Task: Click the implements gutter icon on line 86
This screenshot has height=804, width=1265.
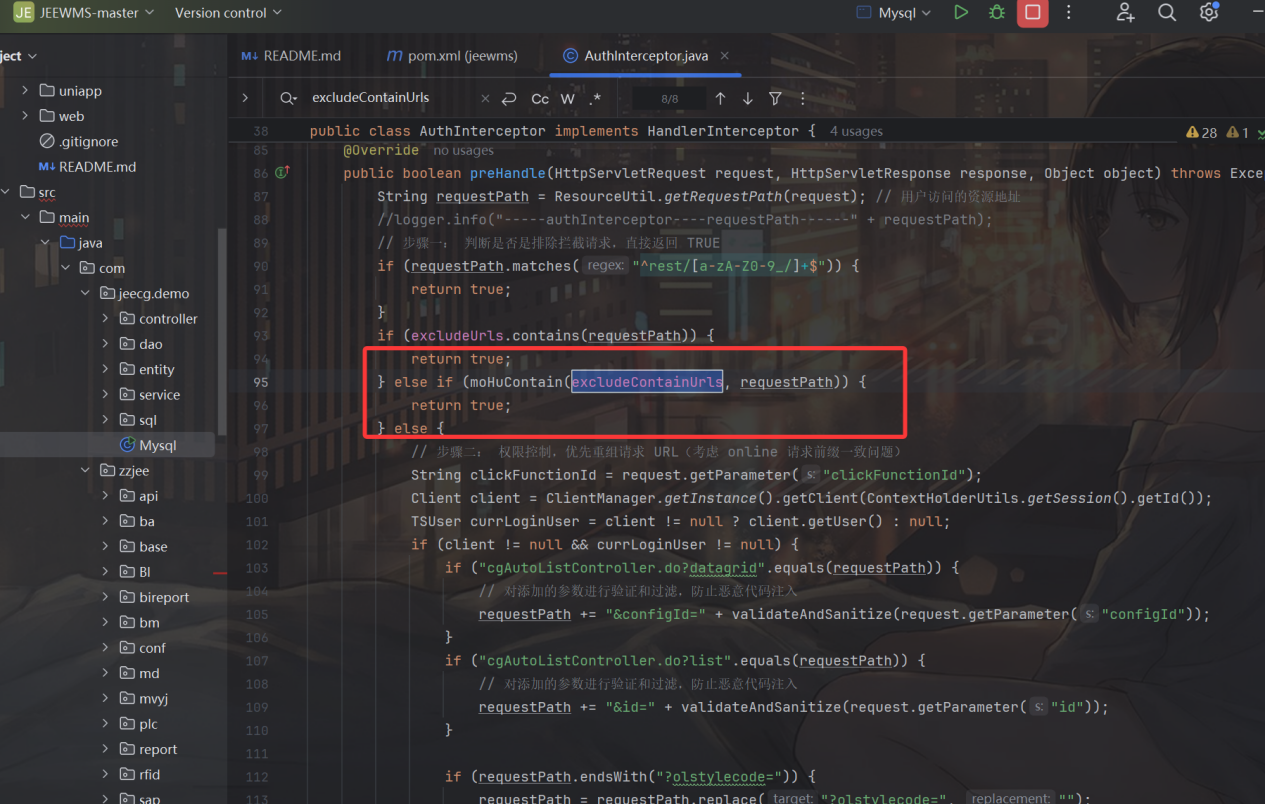Action: (282, 173)
